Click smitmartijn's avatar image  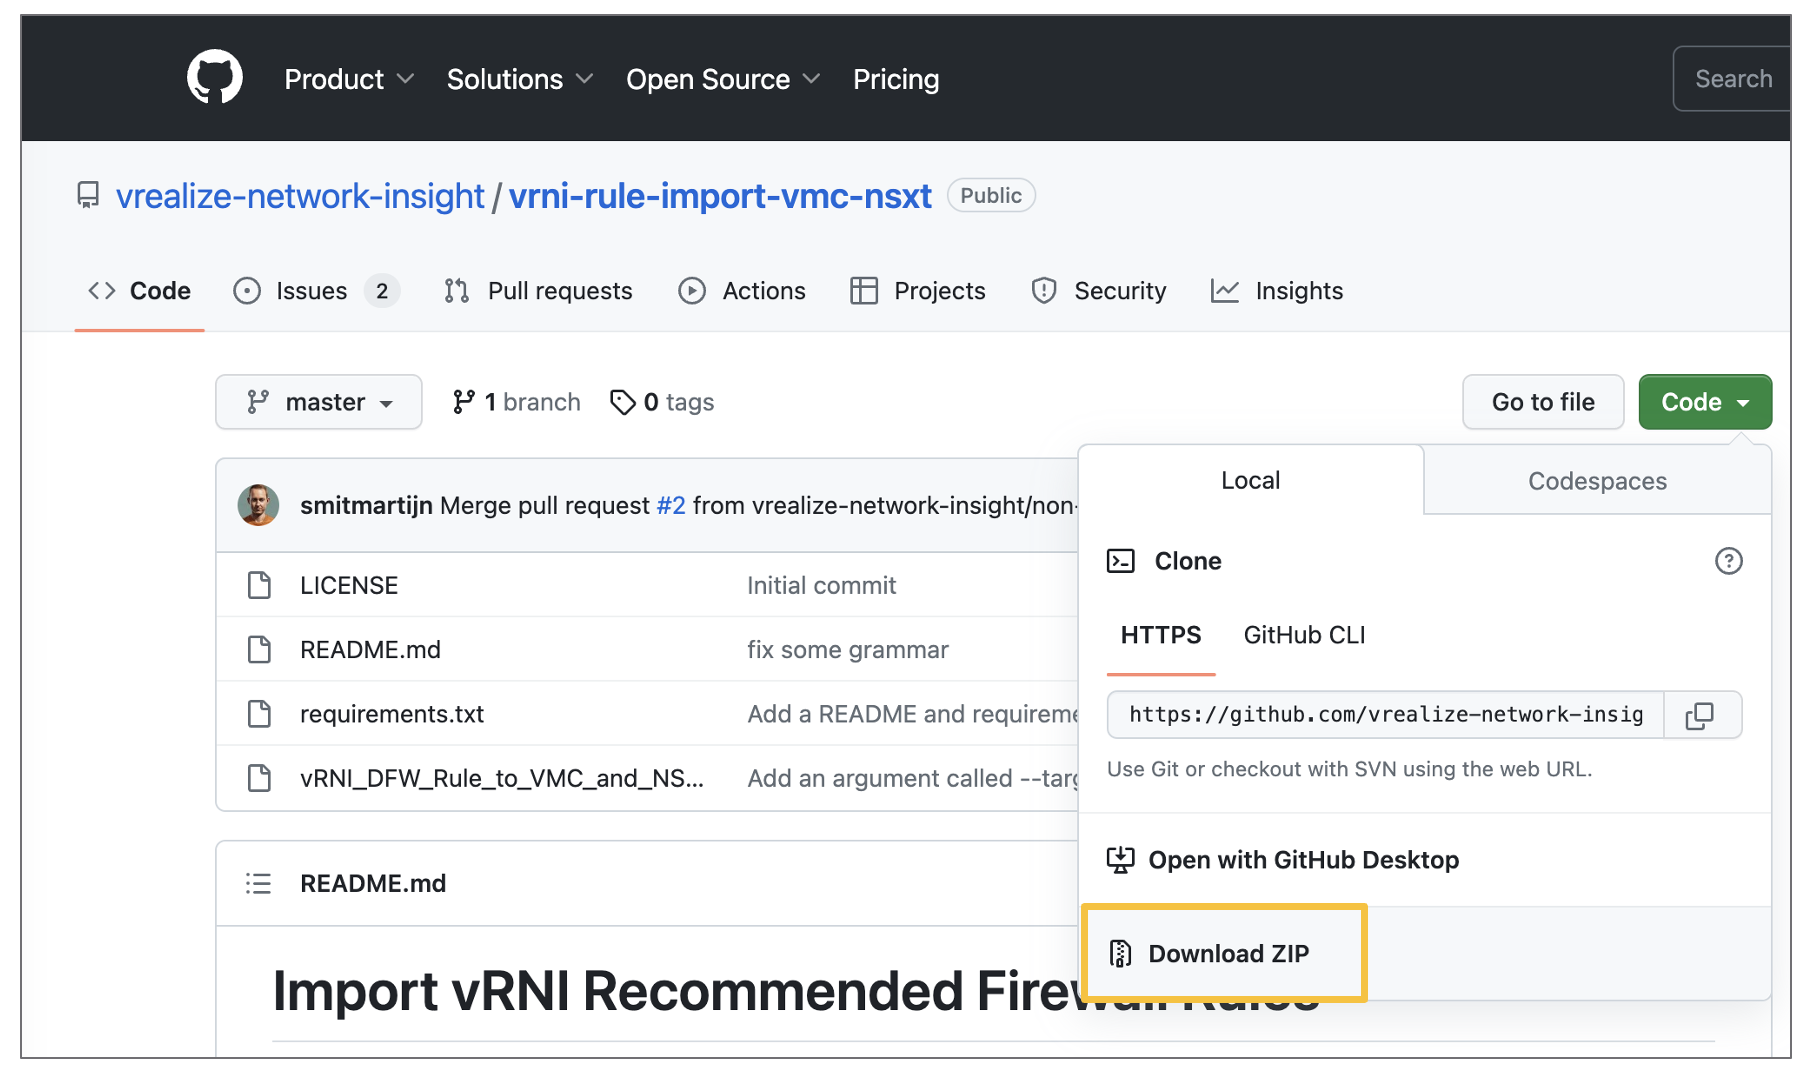pyautogui.click(x=258, y=505)
